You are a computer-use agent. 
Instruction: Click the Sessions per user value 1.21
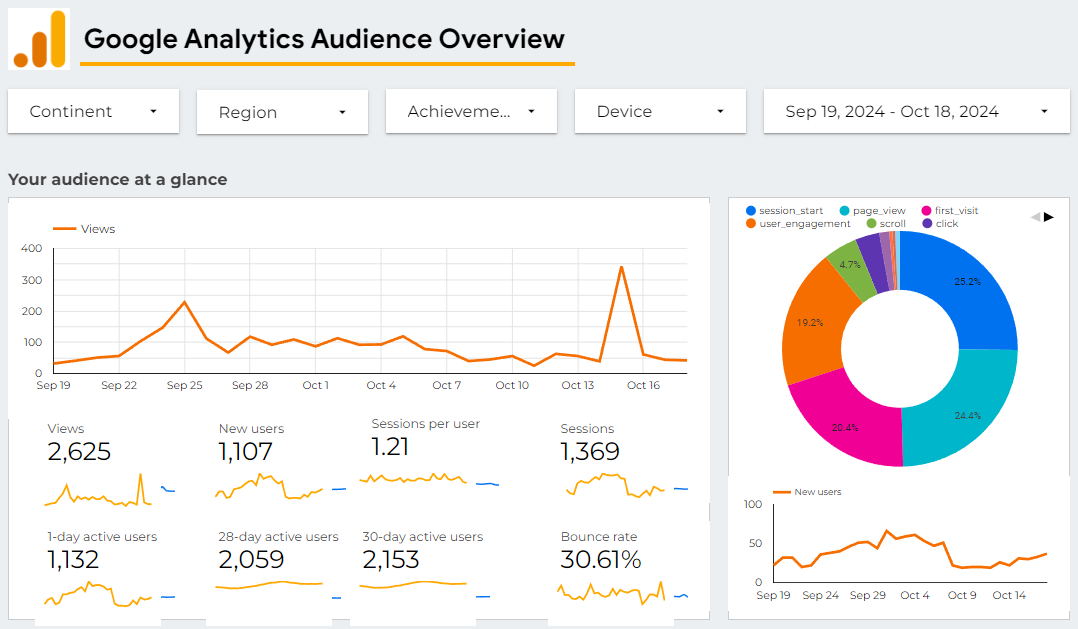pos(390,447)
